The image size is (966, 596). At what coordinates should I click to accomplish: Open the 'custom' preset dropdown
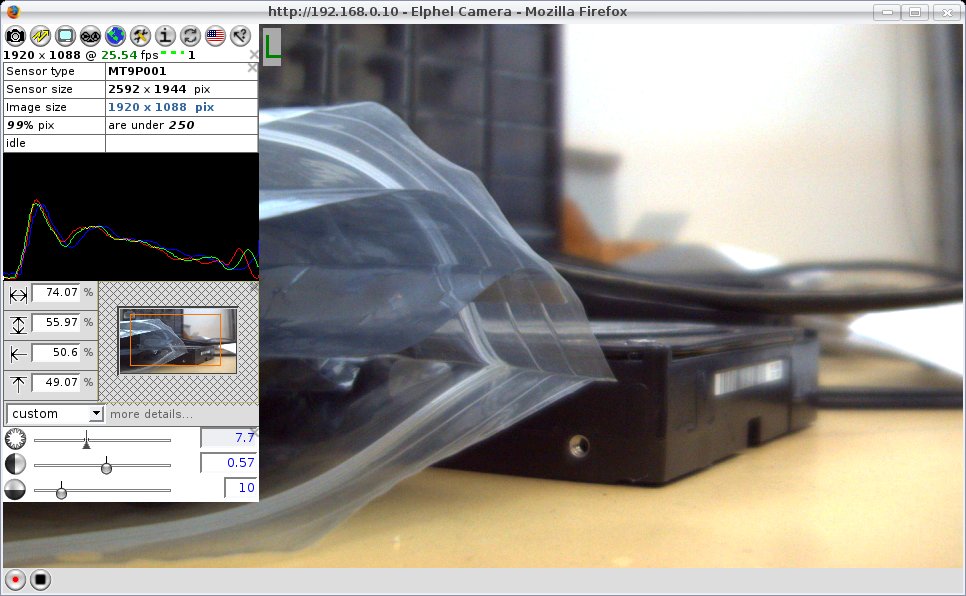[x=55, y=414]
